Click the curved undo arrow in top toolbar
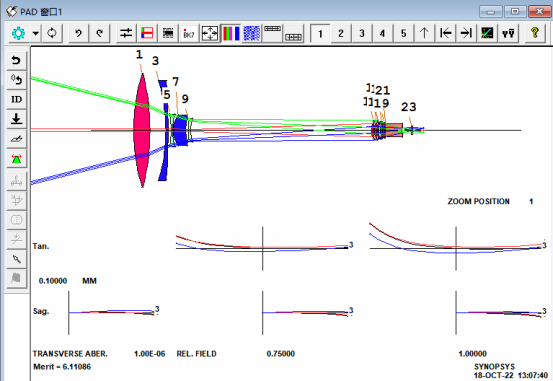 (x=79, y=33)
